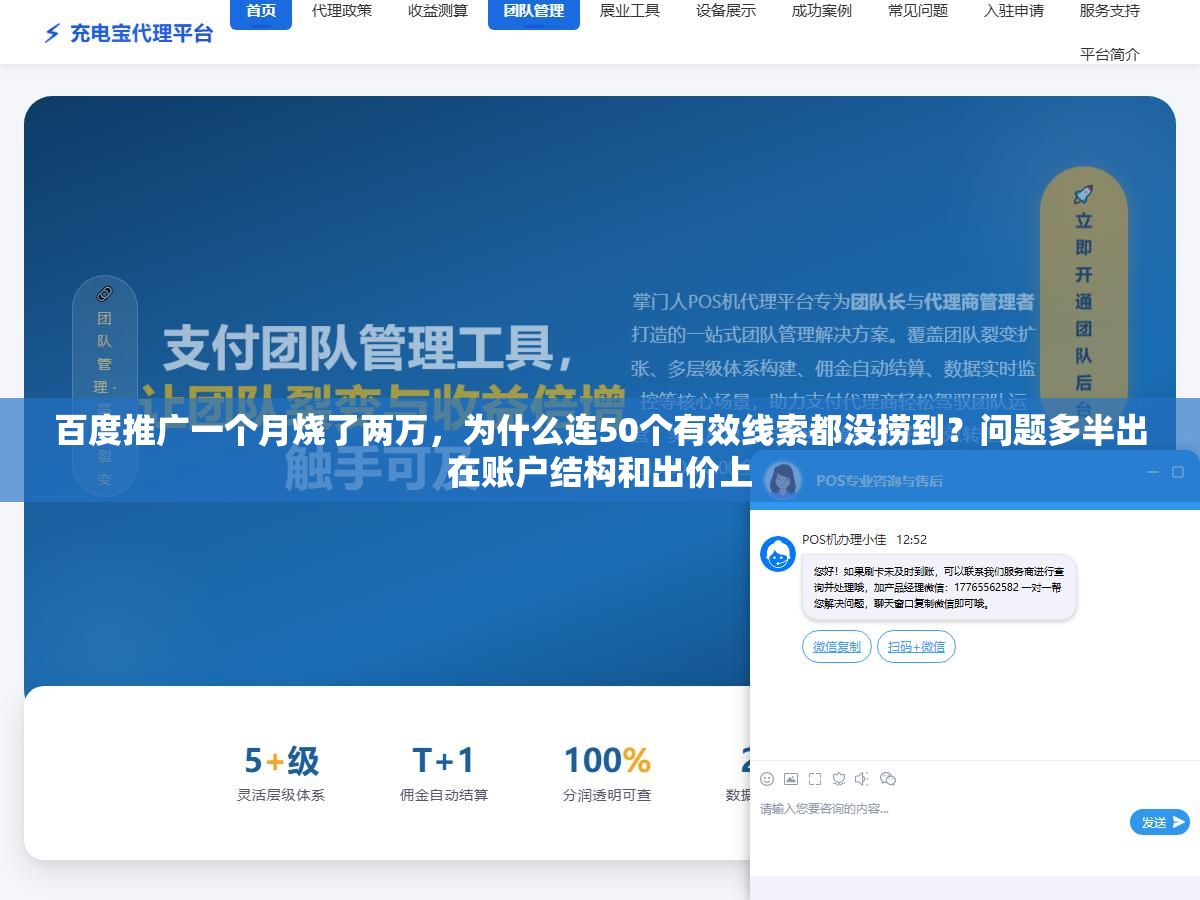This screenshot has height=900, width=1200.
Task: Click the 100% 分润透明可查 stat
Action: coord(607,773)
